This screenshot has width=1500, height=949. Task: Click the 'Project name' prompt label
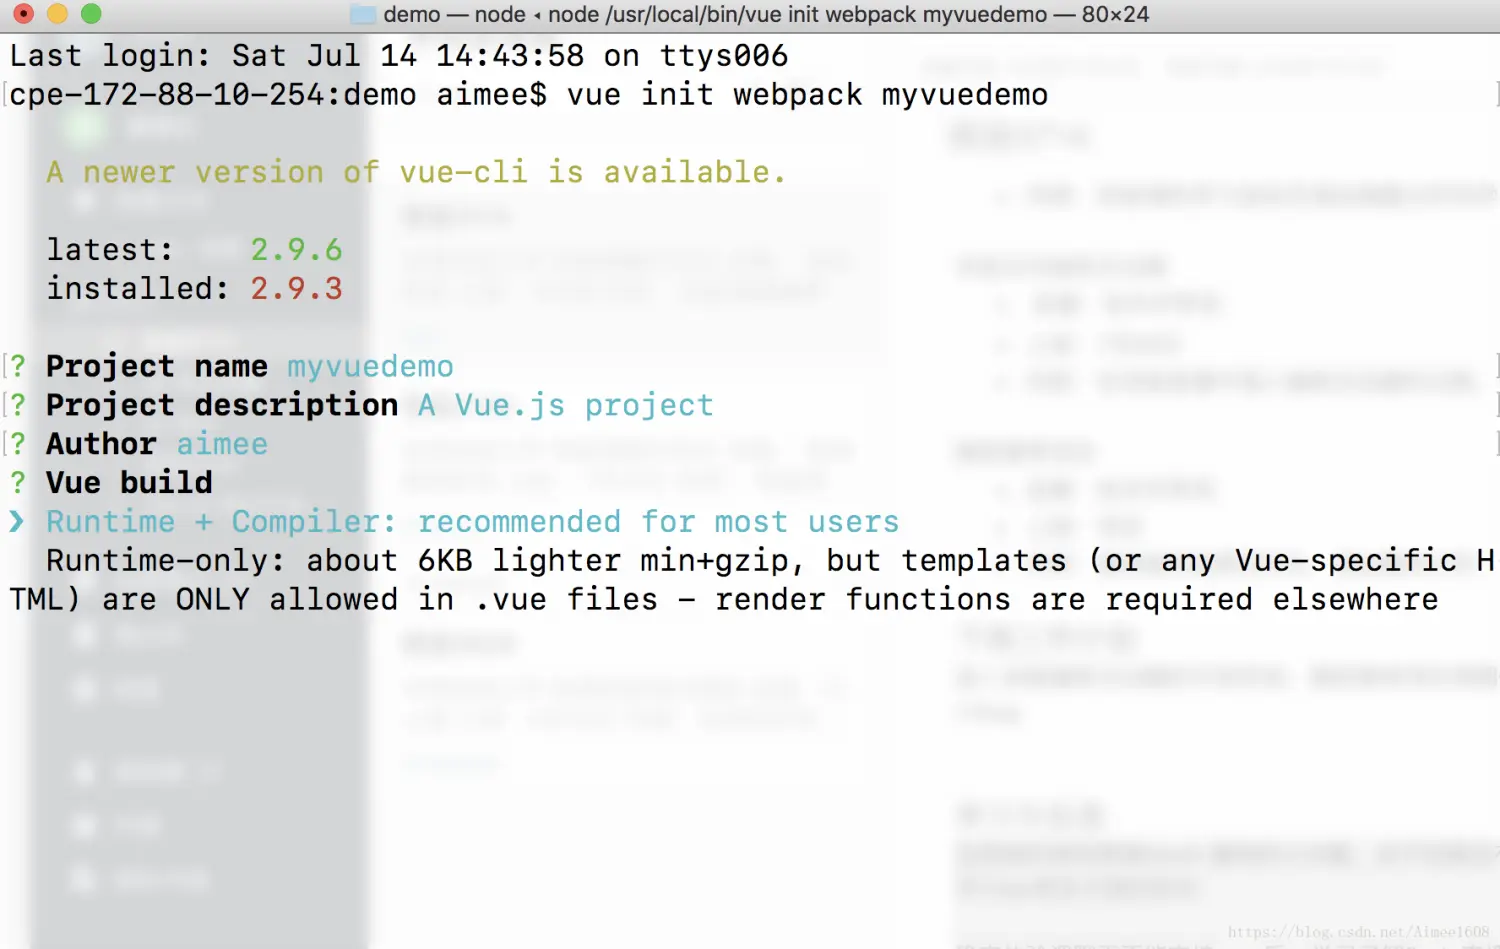coord(157,367)
